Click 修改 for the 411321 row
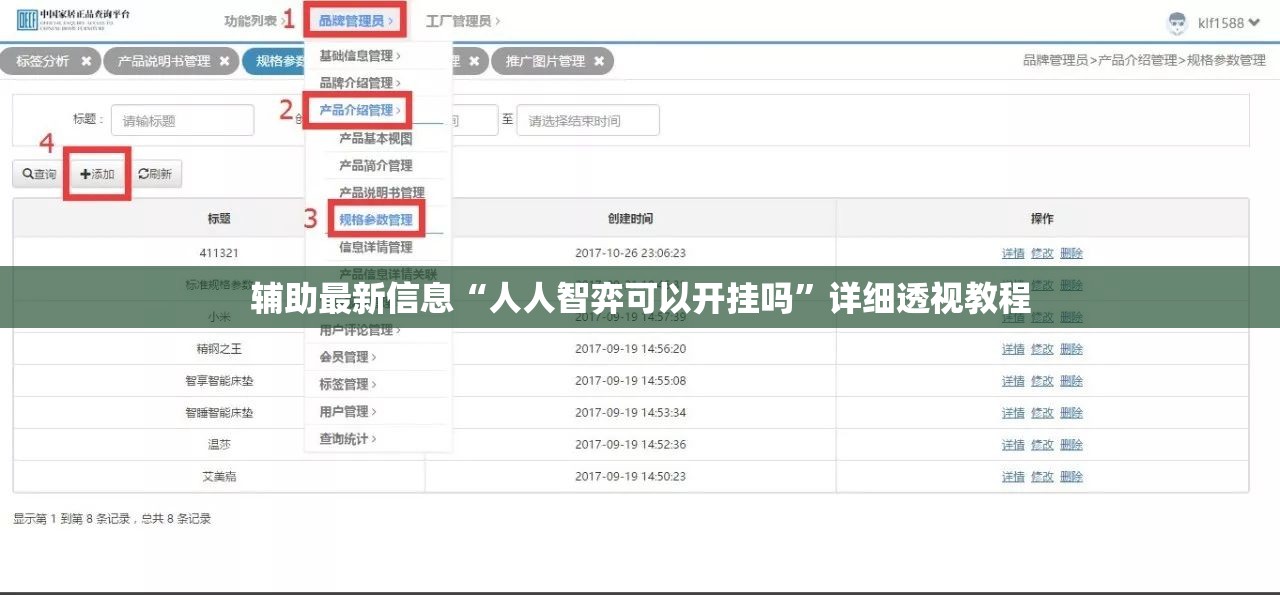The width and height of the screenshot is (1280, 595). (x=1042, y=253)
